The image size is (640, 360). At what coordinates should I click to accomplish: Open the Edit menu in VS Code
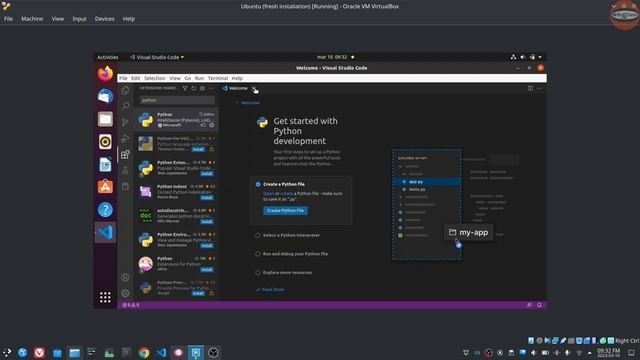coord(136,78)
